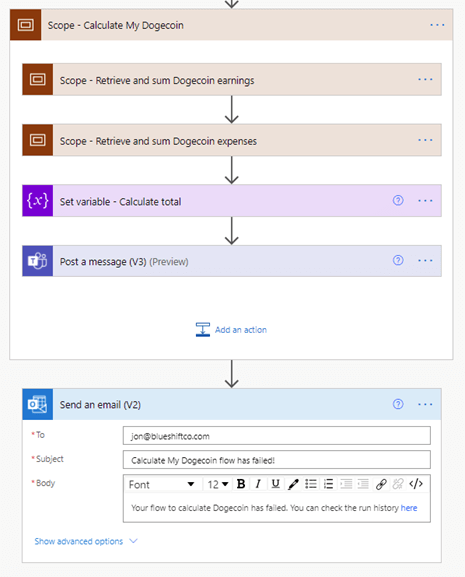Switch to HTML code view

(416, 484)
